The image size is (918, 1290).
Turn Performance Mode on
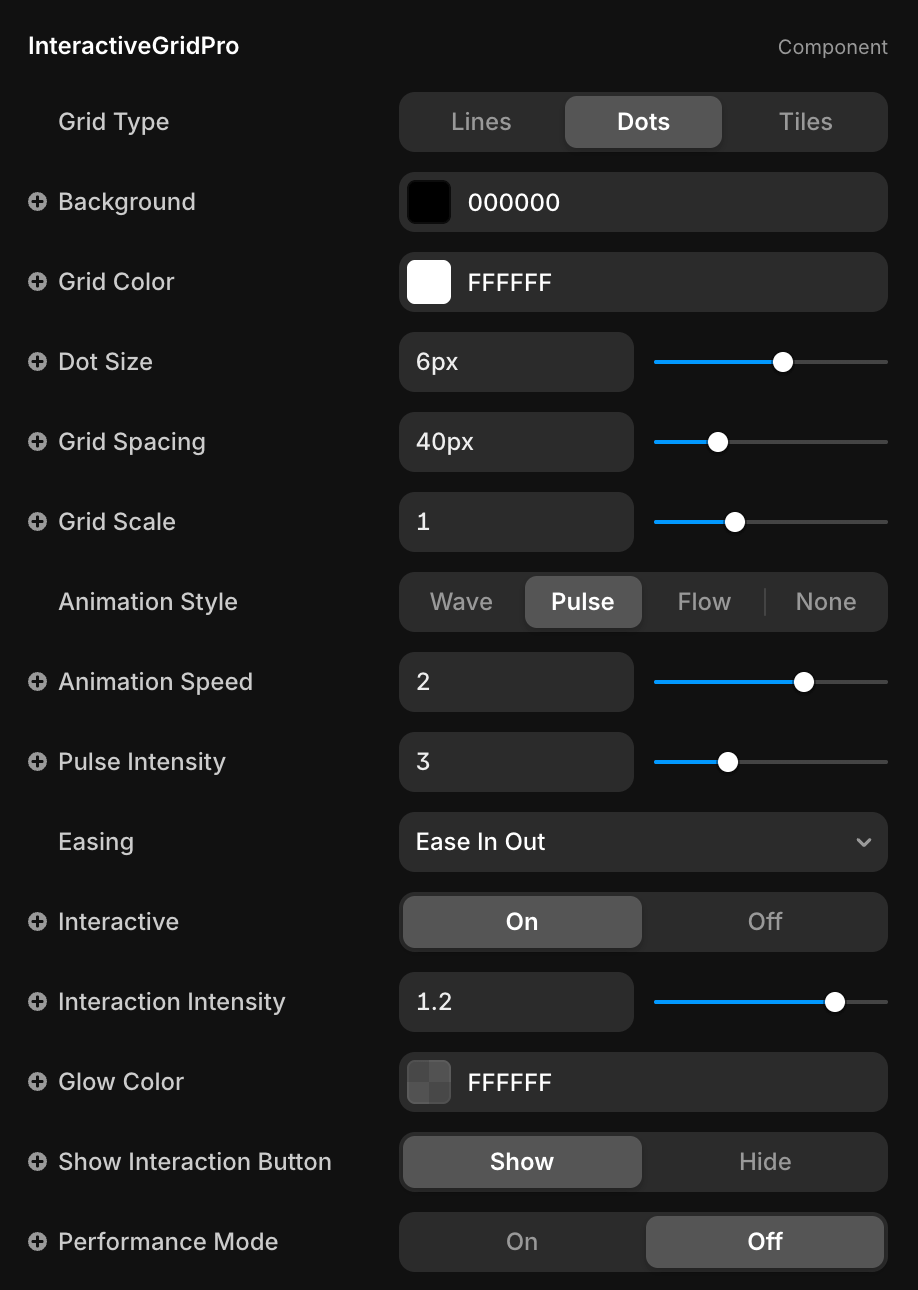click(522, 1242)
